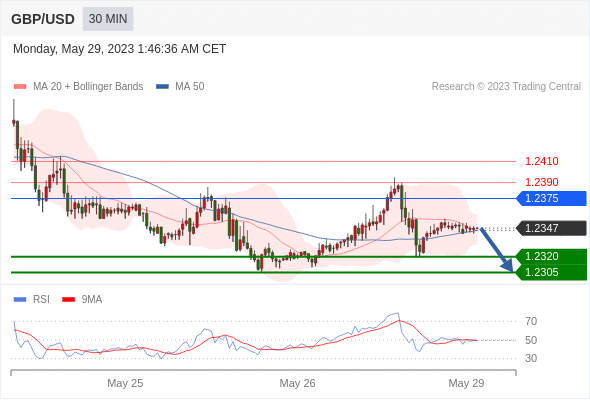Click the blue MA 50 legend swatch
This screenshot has width=590, height=400.
[x=162, y=87]
